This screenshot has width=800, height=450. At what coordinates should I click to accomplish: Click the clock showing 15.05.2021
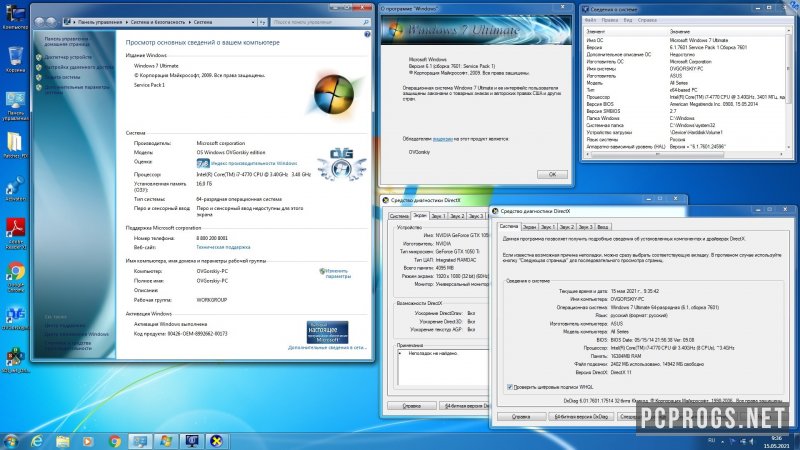point(776,442)
